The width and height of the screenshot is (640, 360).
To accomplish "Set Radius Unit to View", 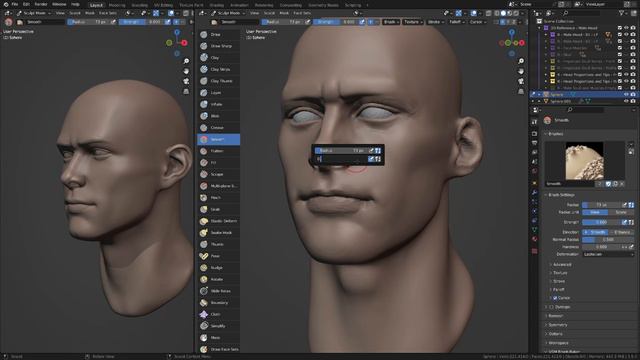I will coord(595,212).
